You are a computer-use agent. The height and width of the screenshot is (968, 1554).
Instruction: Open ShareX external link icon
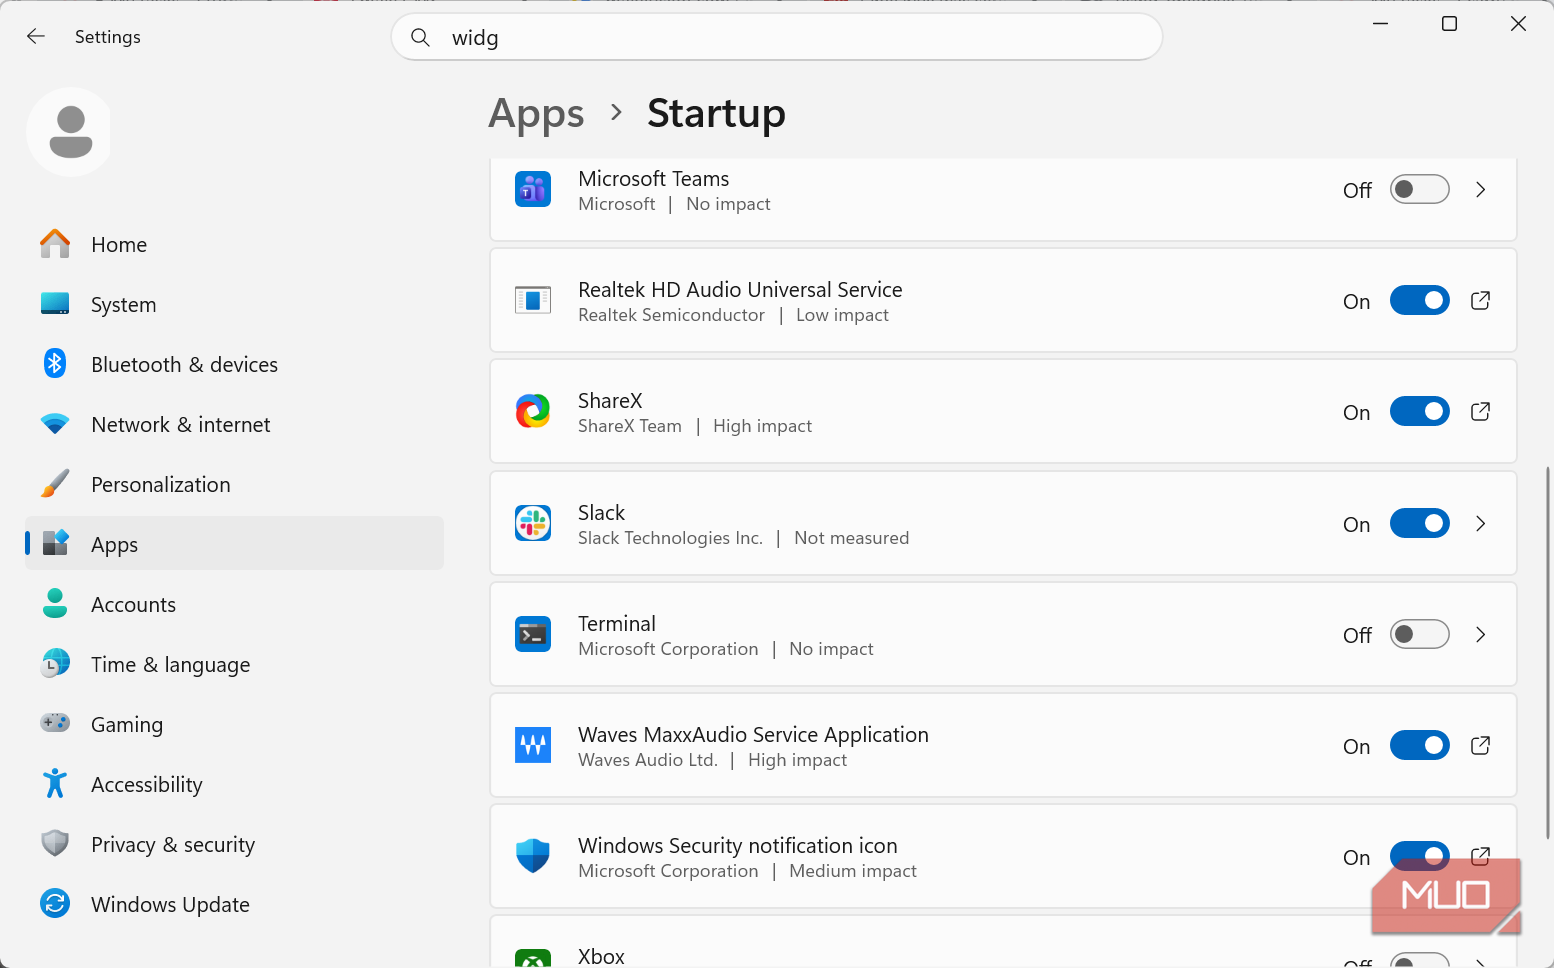click(1481, 412)
